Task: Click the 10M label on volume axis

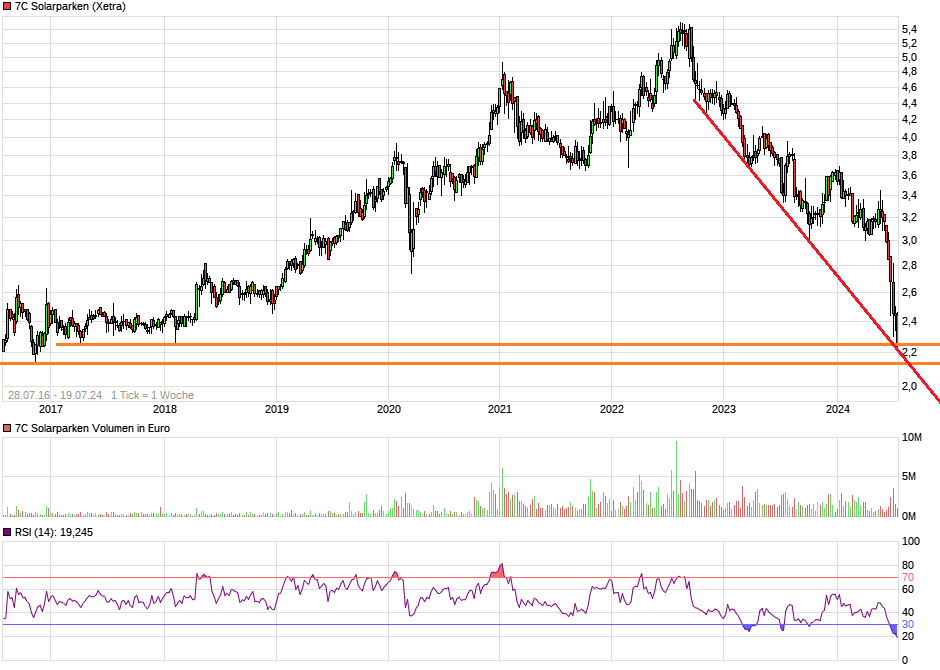Action: click(x=911, y=438)
